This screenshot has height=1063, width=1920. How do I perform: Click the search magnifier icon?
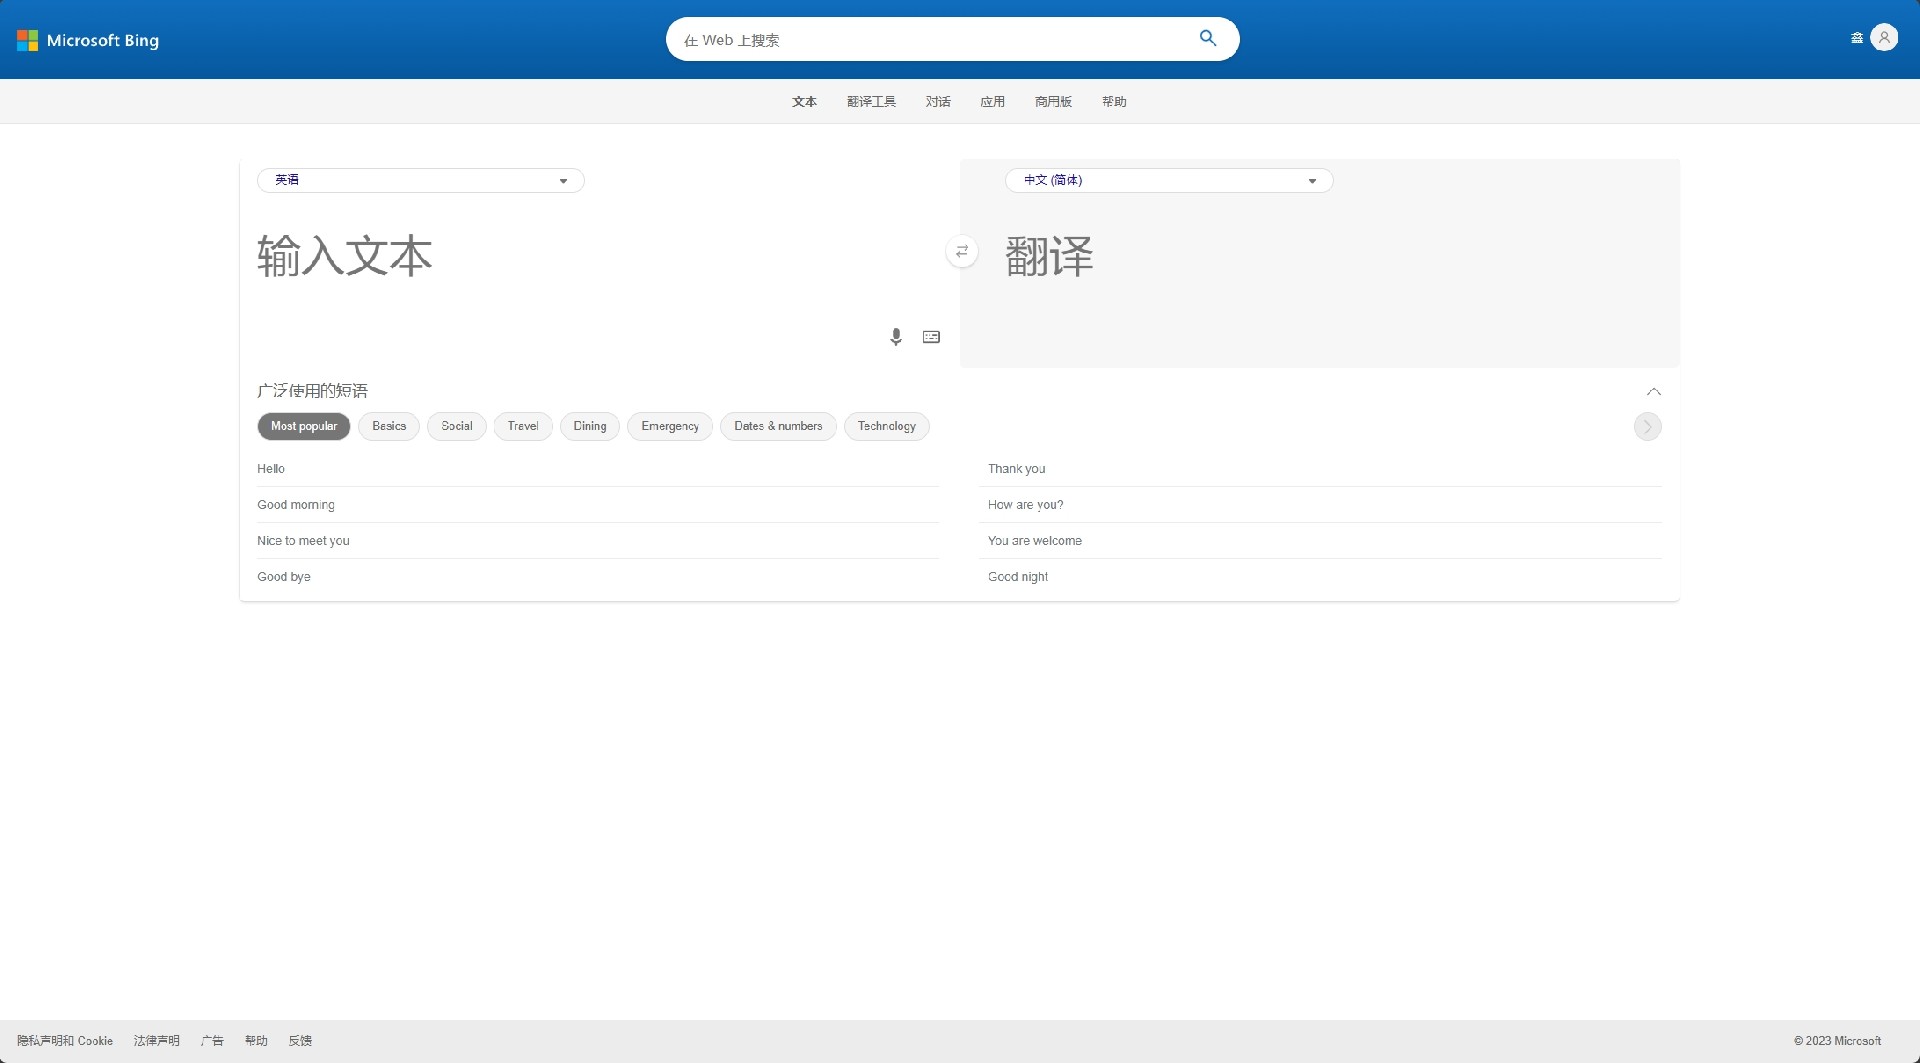click(x=1208, y=39)
